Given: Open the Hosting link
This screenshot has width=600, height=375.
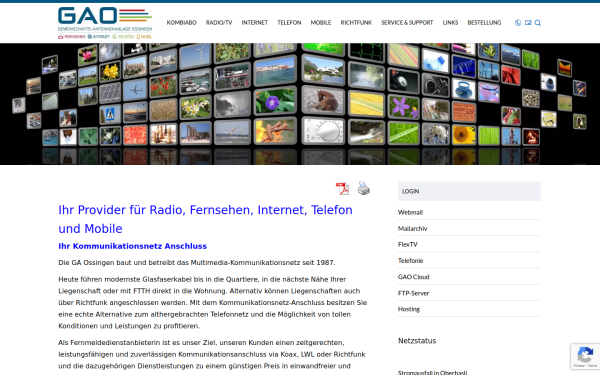Looking at the screenshot, I should (409, 309).
